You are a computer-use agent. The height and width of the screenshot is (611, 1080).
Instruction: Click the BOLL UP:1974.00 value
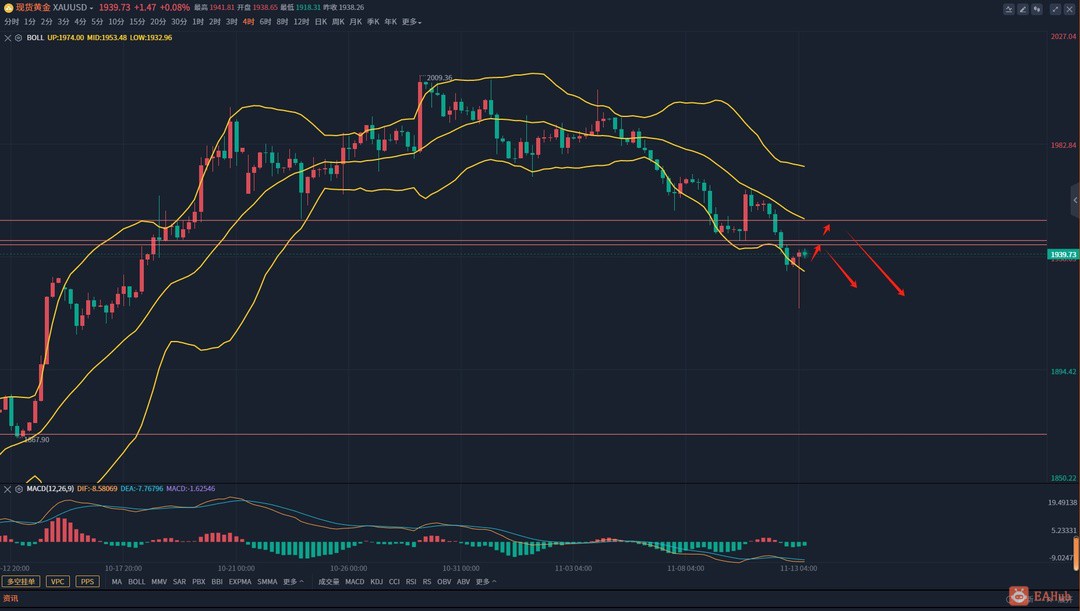click(x=65, y=38)
